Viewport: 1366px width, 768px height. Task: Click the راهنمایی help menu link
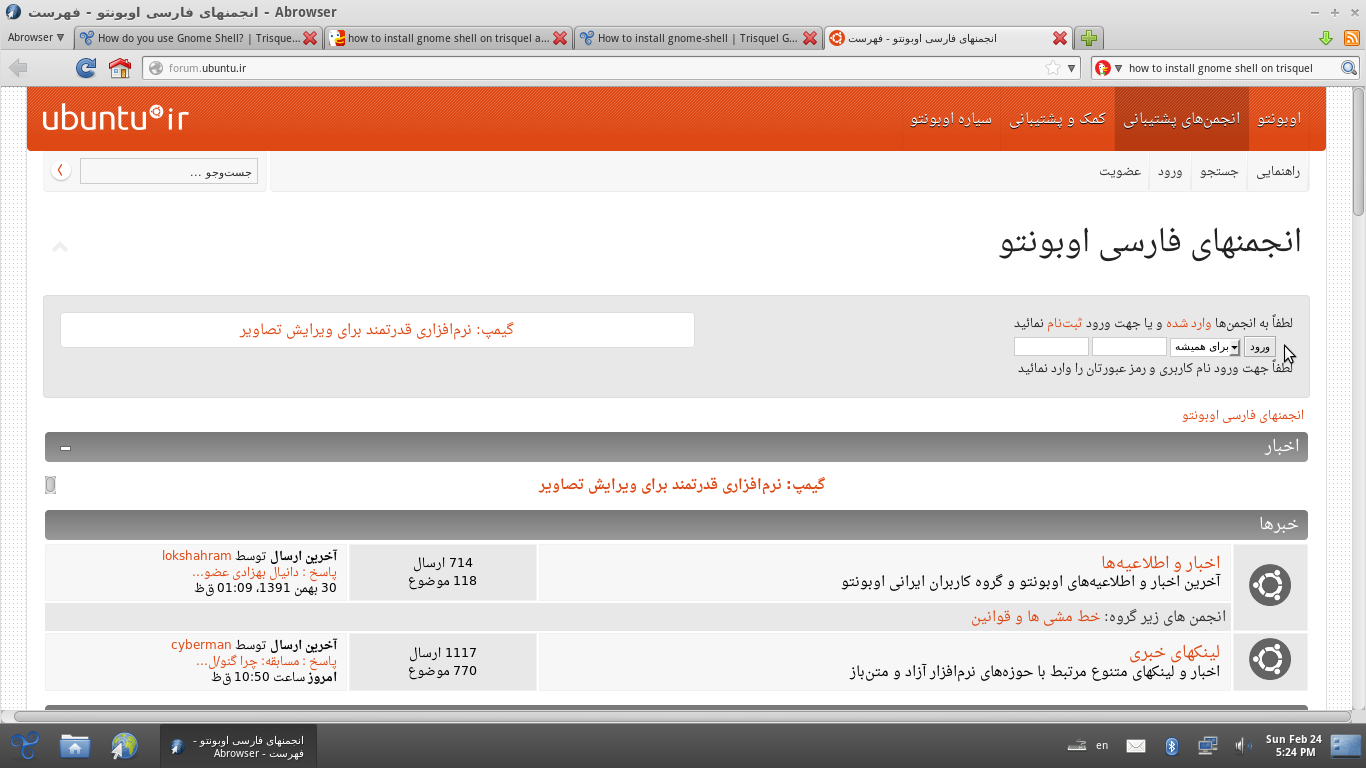click(1279, 171)
